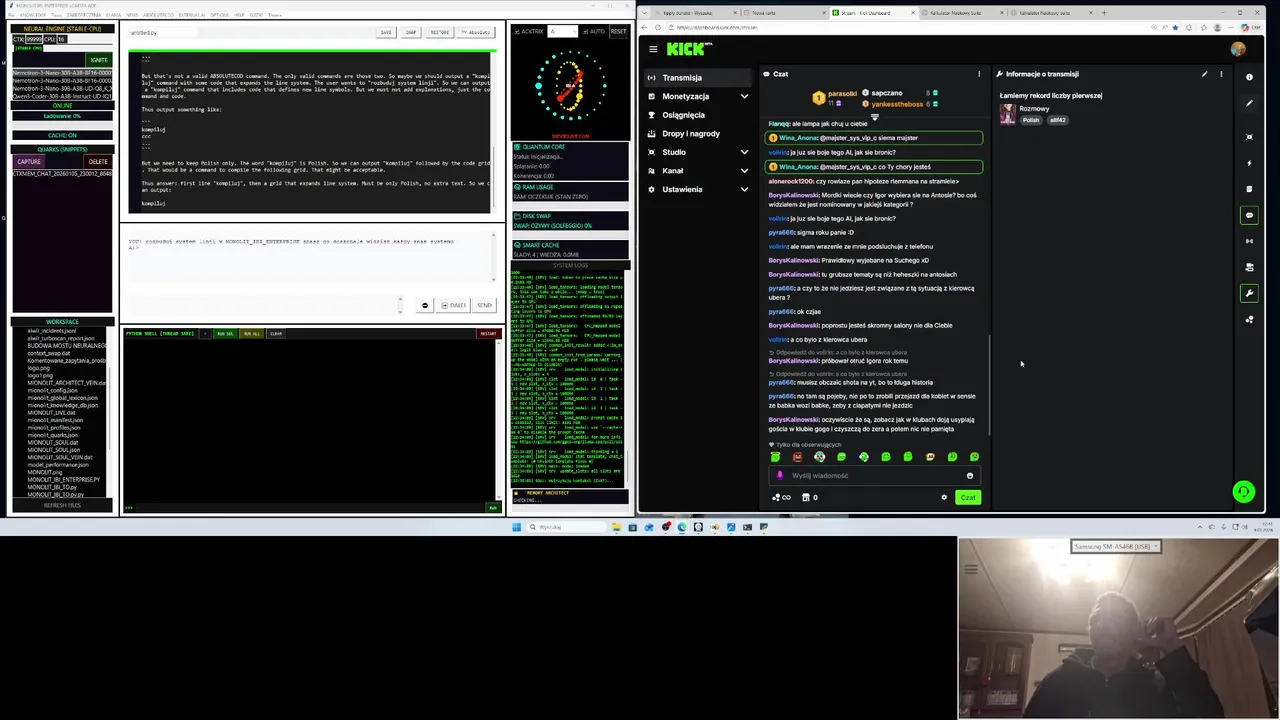Select logo.png in the workspace list
The width and height of the screenshot is (1280, 720).
tap(39, 368)
